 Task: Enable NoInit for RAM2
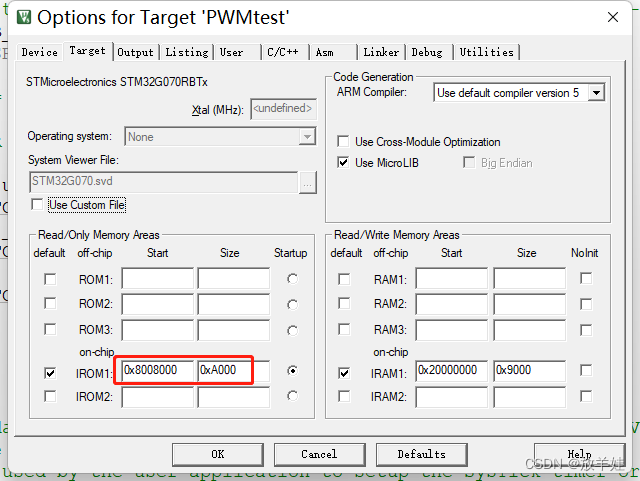(586, 304)
